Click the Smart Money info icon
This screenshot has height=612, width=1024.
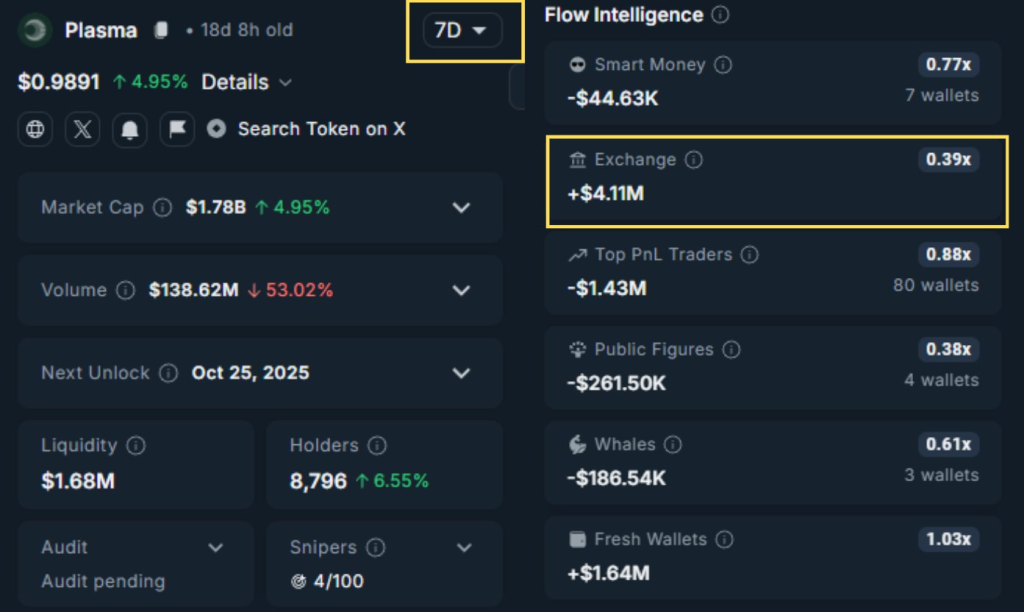click(x=723, y=65)
